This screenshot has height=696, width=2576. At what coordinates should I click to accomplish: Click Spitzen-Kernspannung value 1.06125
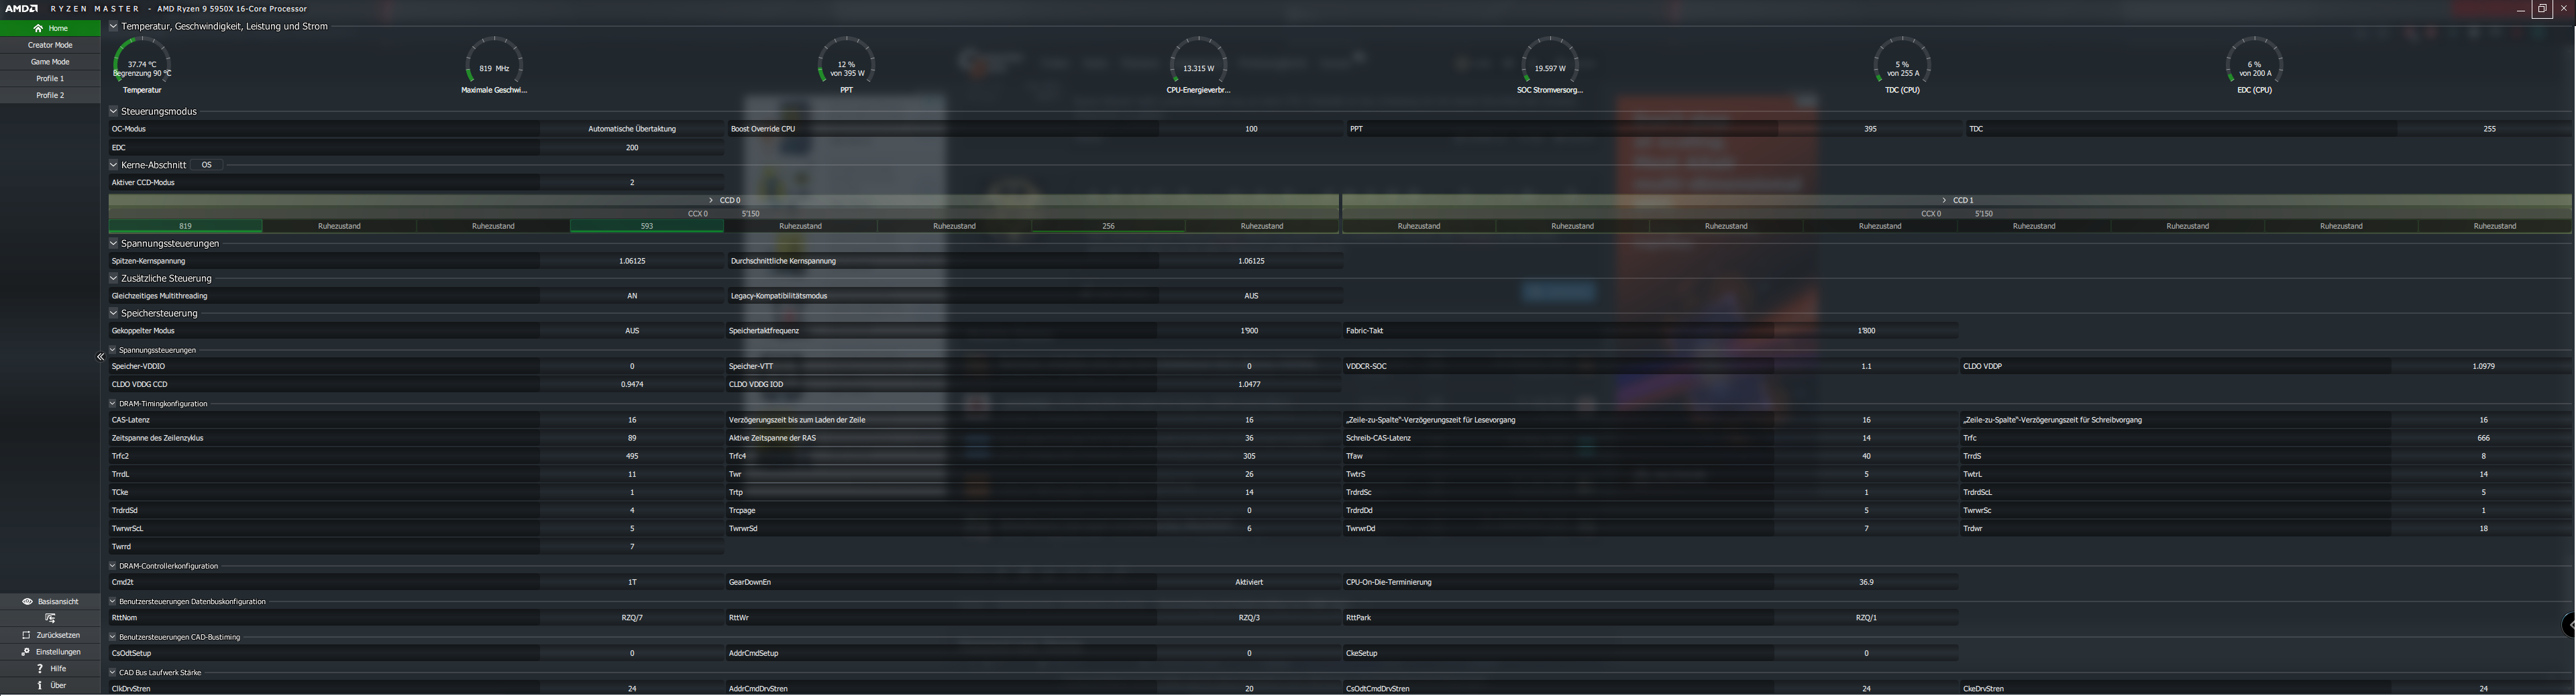pyautogui.click(x=632, y=261)
